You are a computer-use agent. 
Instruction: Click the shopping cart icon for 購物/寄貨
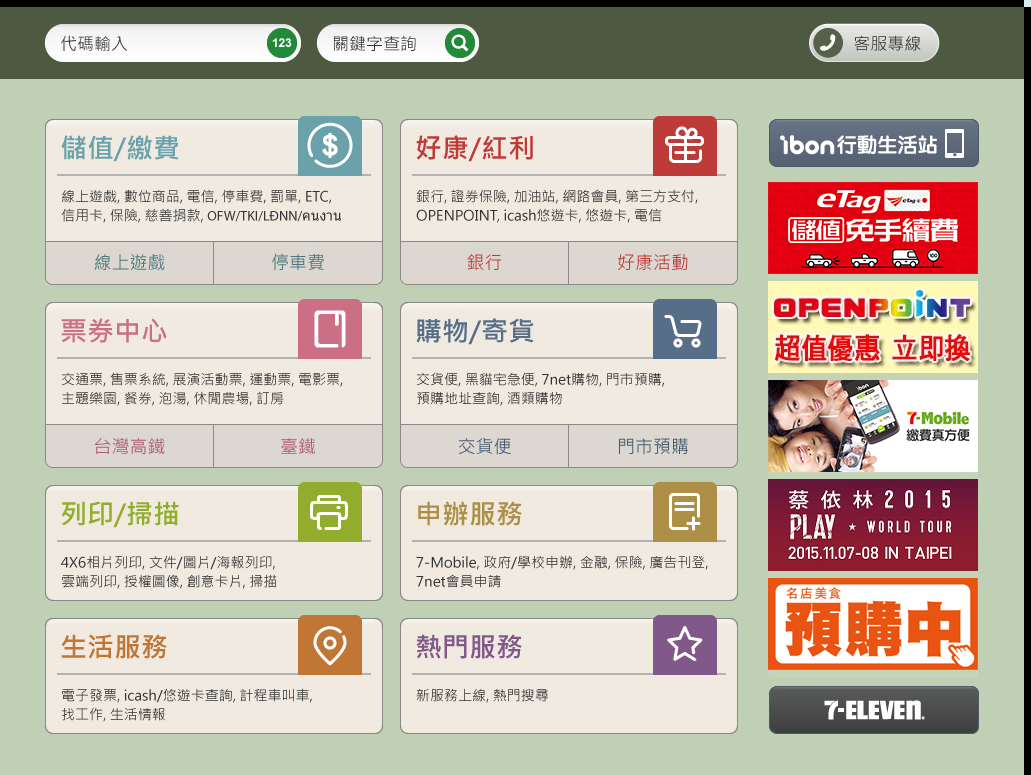[x=685, y=329]
